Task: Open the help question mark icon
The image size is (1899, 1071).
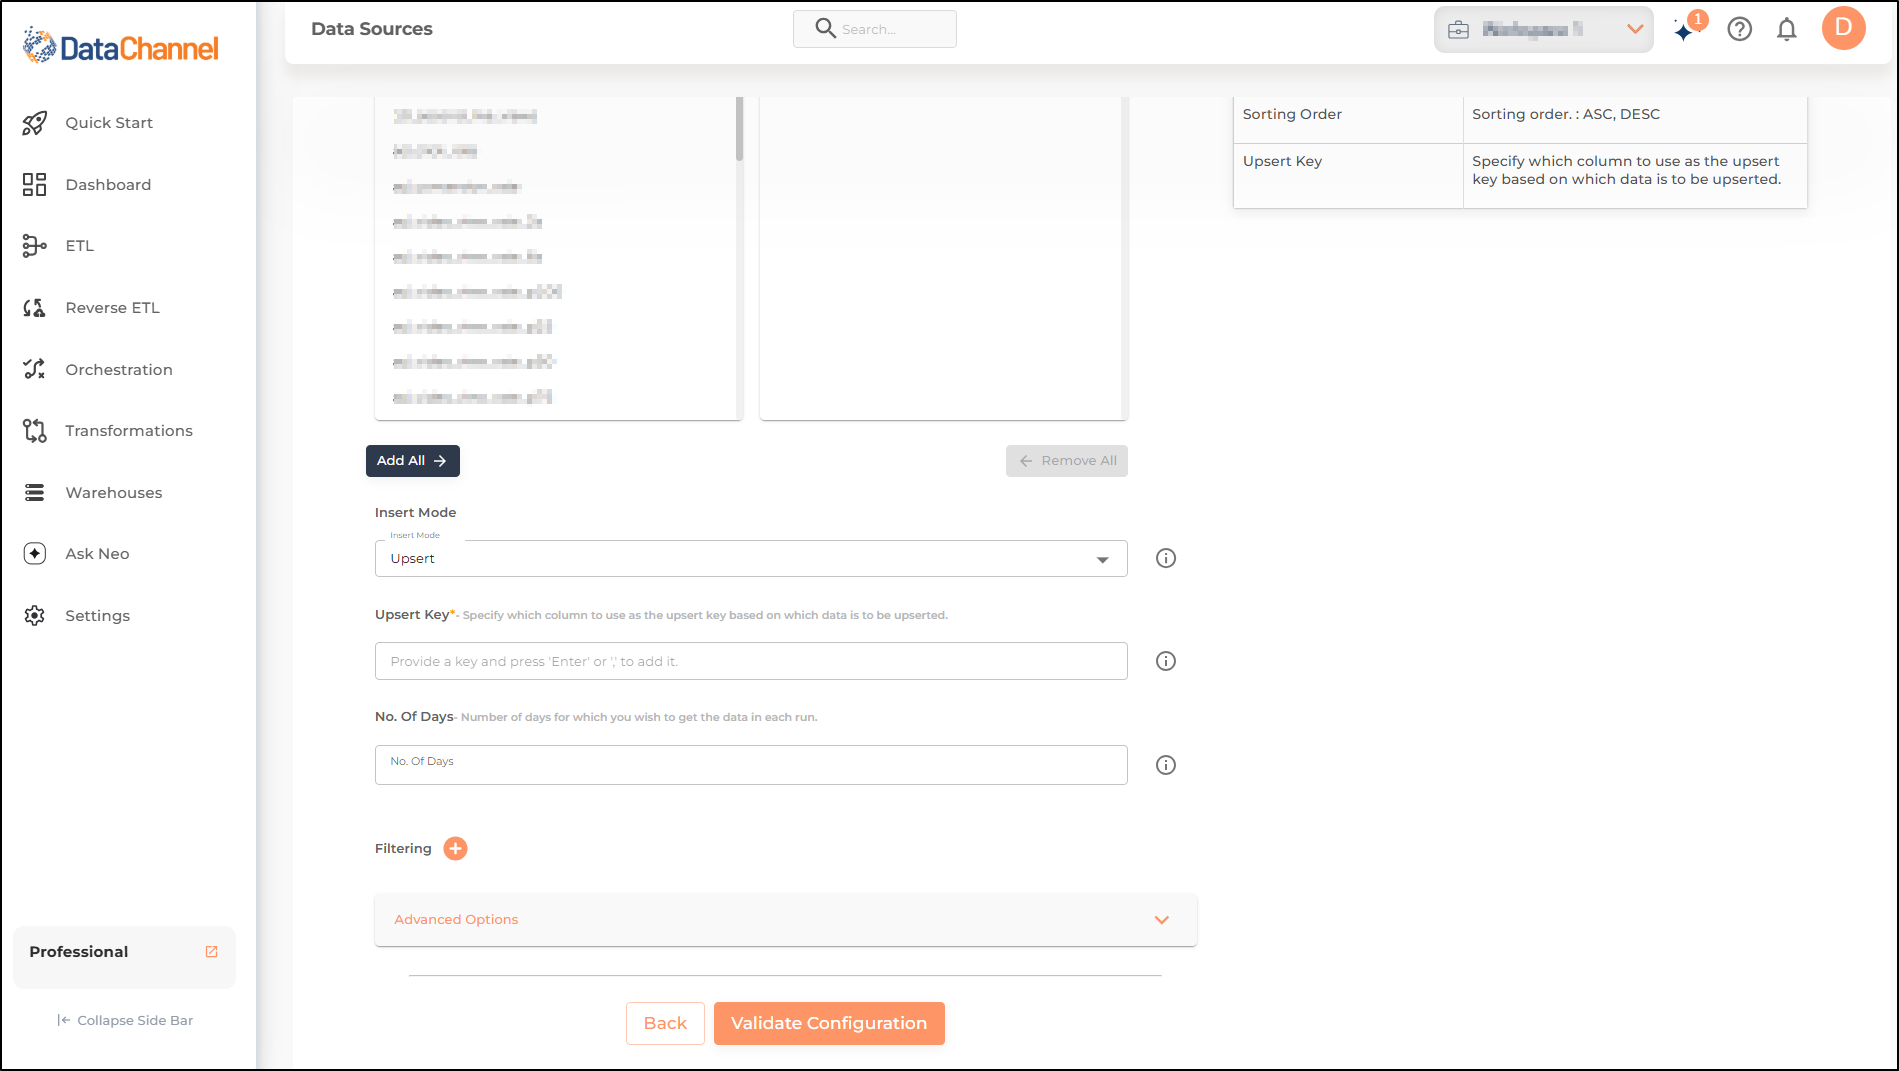Action: click(x=1740, y=29)
